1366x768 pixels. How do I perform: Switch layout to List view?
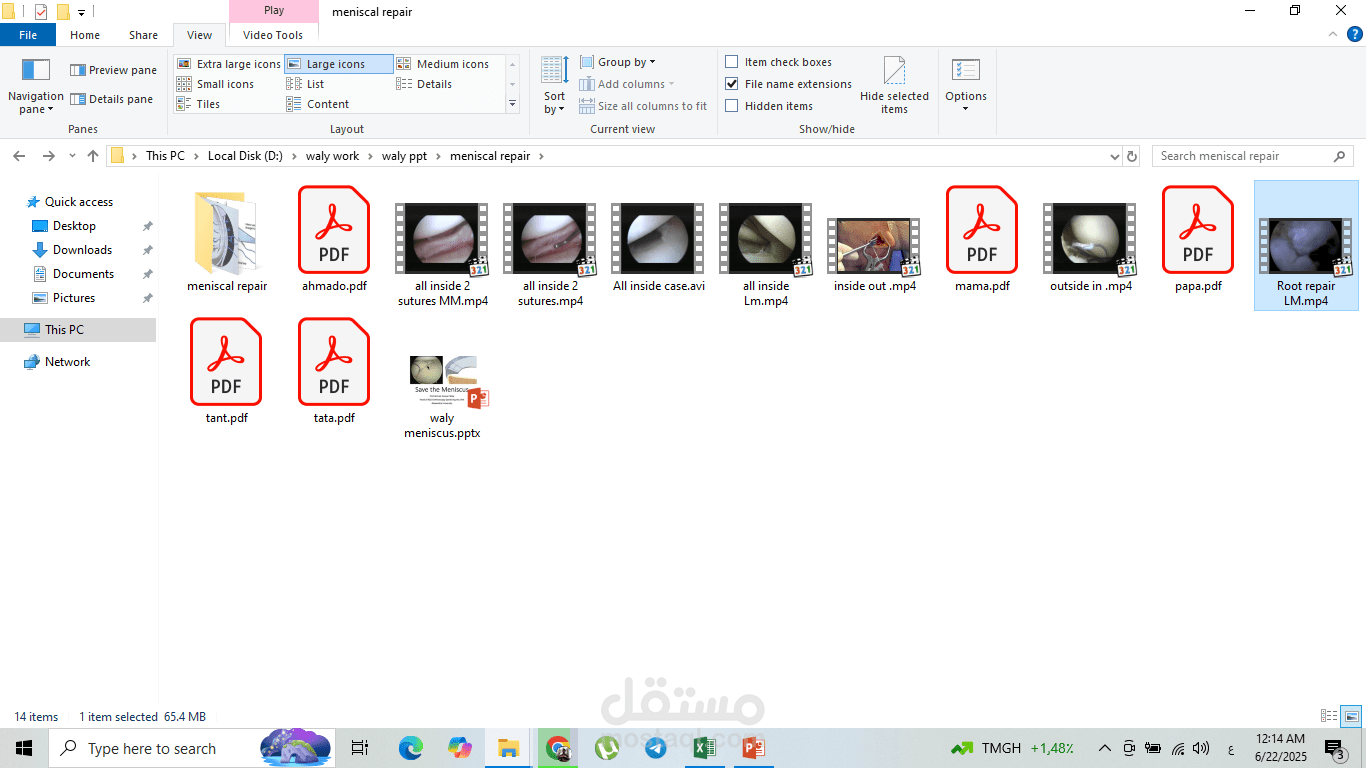point(305,84)
